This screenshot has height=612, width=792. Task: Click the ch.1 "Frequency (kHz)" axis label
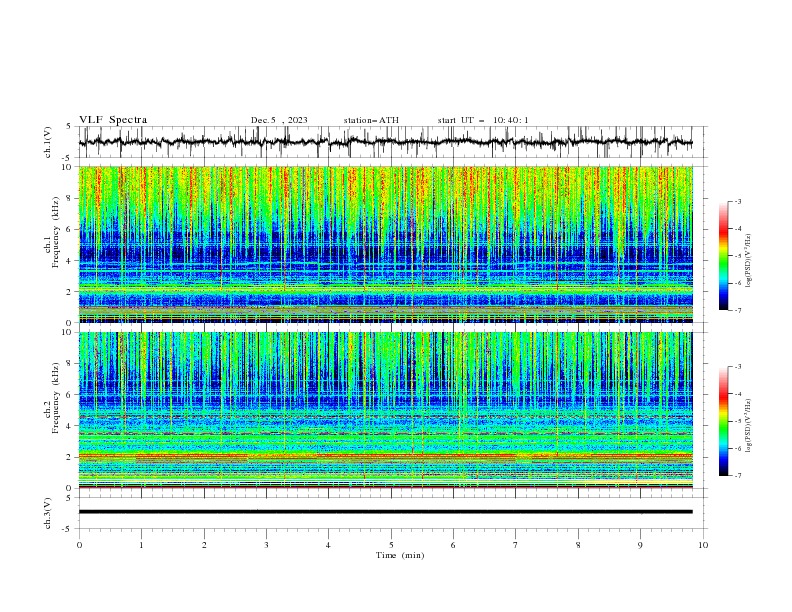56,233
